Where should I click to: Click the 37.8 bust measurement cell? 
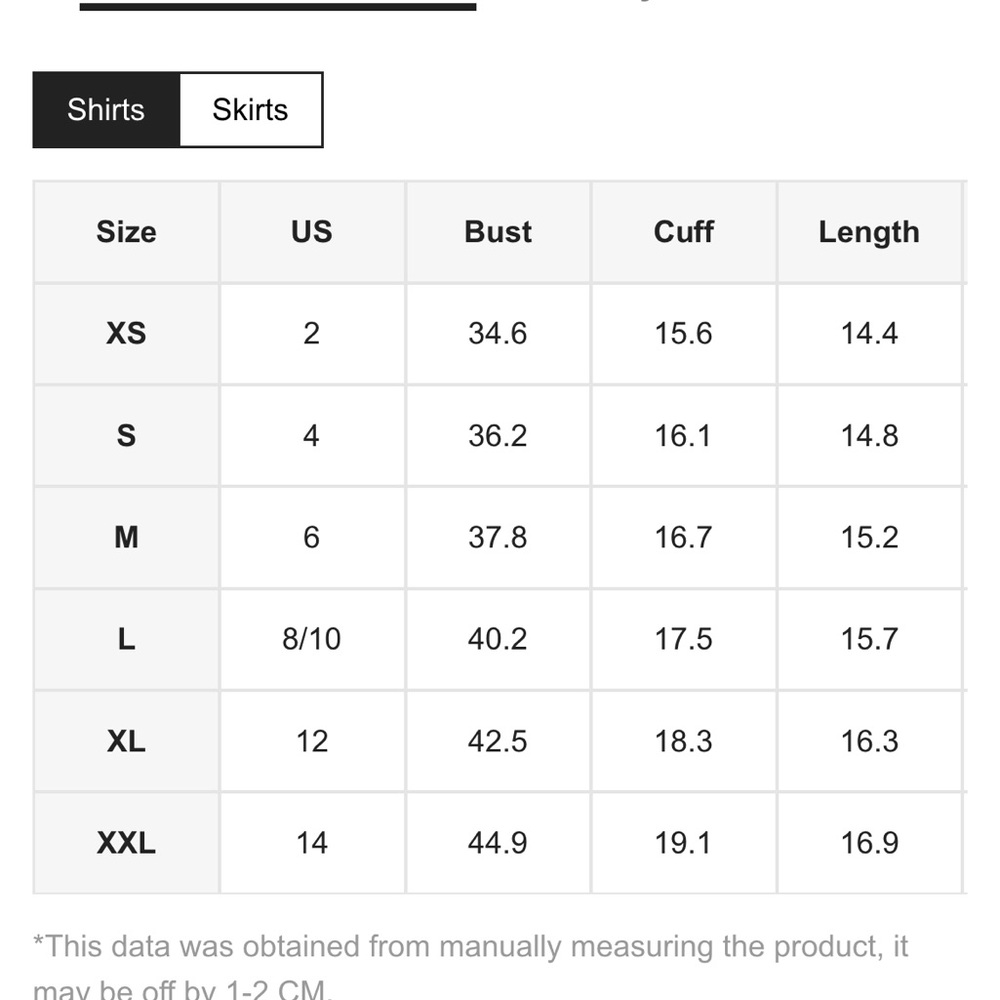pos(498,538)
